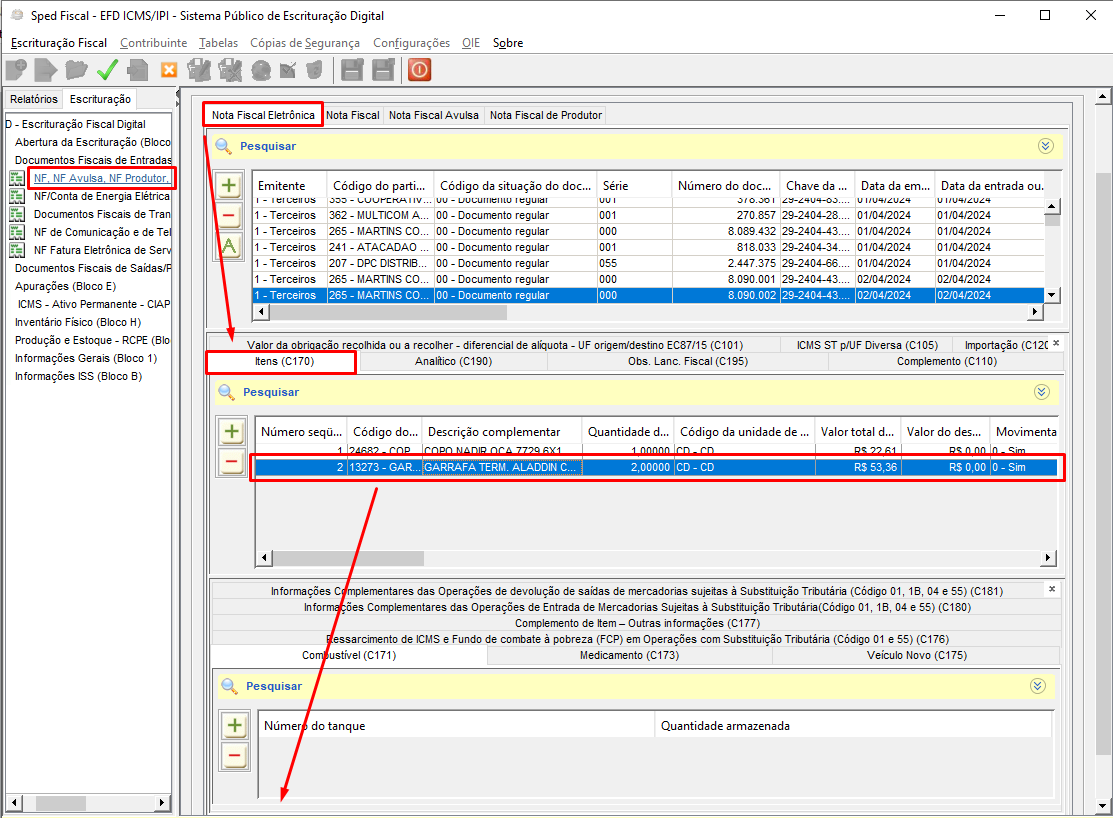Viewport: 1113px width, 818px height.
Task: Click the plus button beside Número do tanque table
Action: tap(235, 726)
